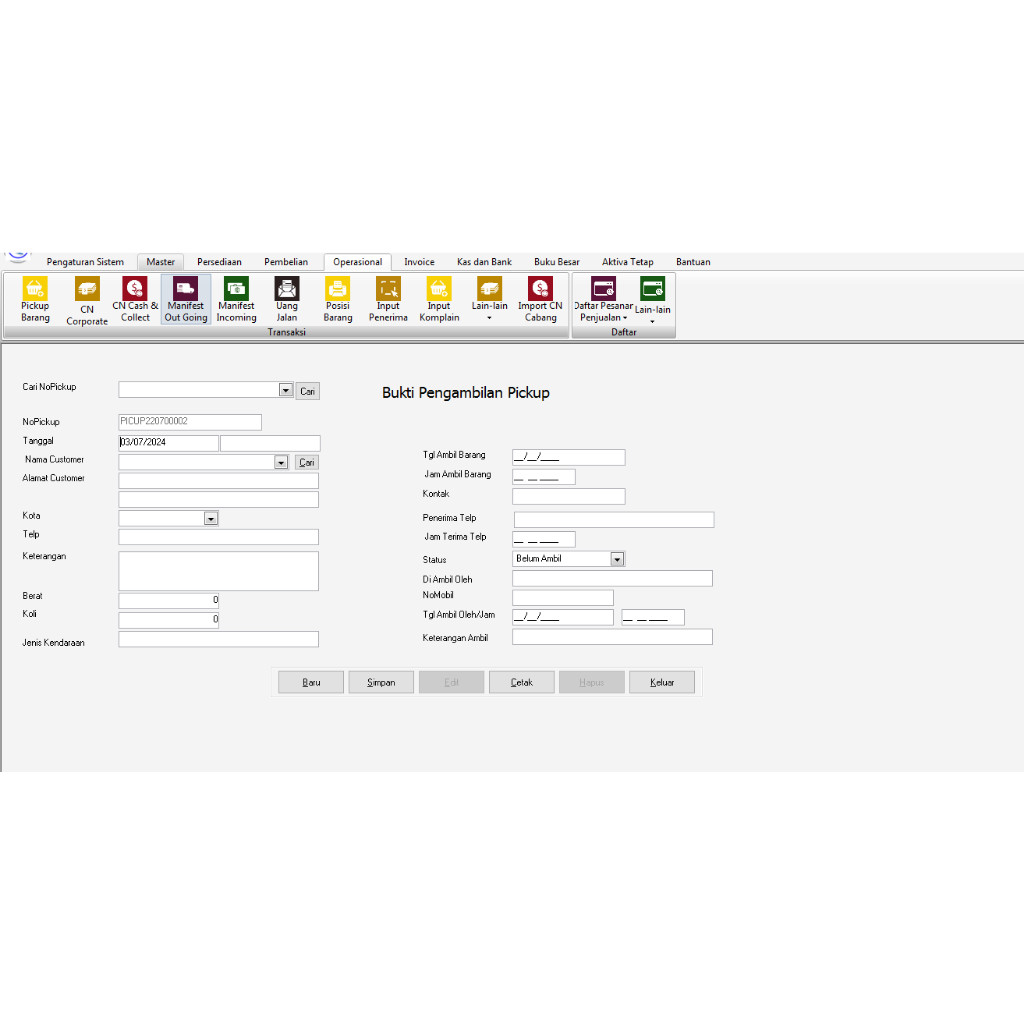Open Manifest Incoming
The height and width of the screenshot is (1024, 1024).
pyautogui.click(x=236, y=299)
